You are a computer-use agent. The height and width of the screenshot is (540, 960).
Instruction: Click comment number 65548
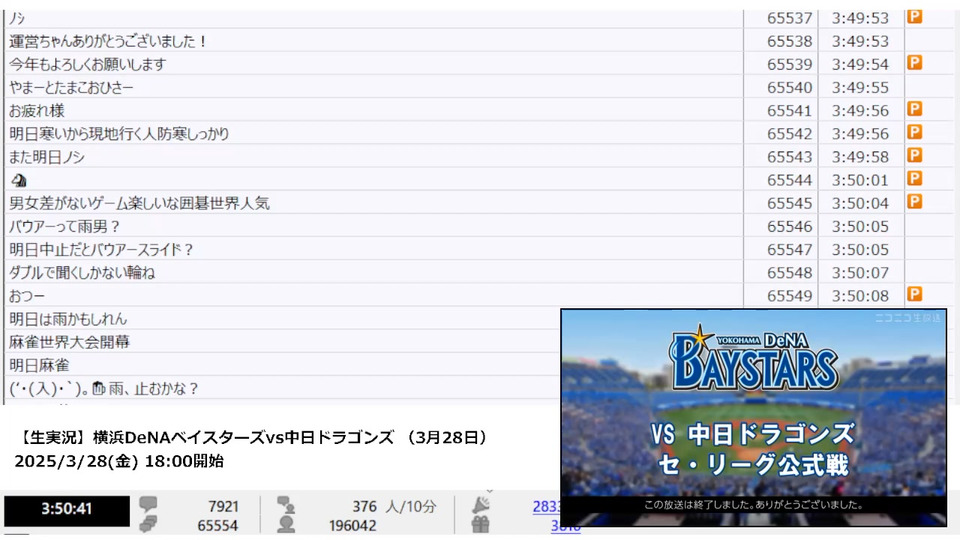click(789, 272)
